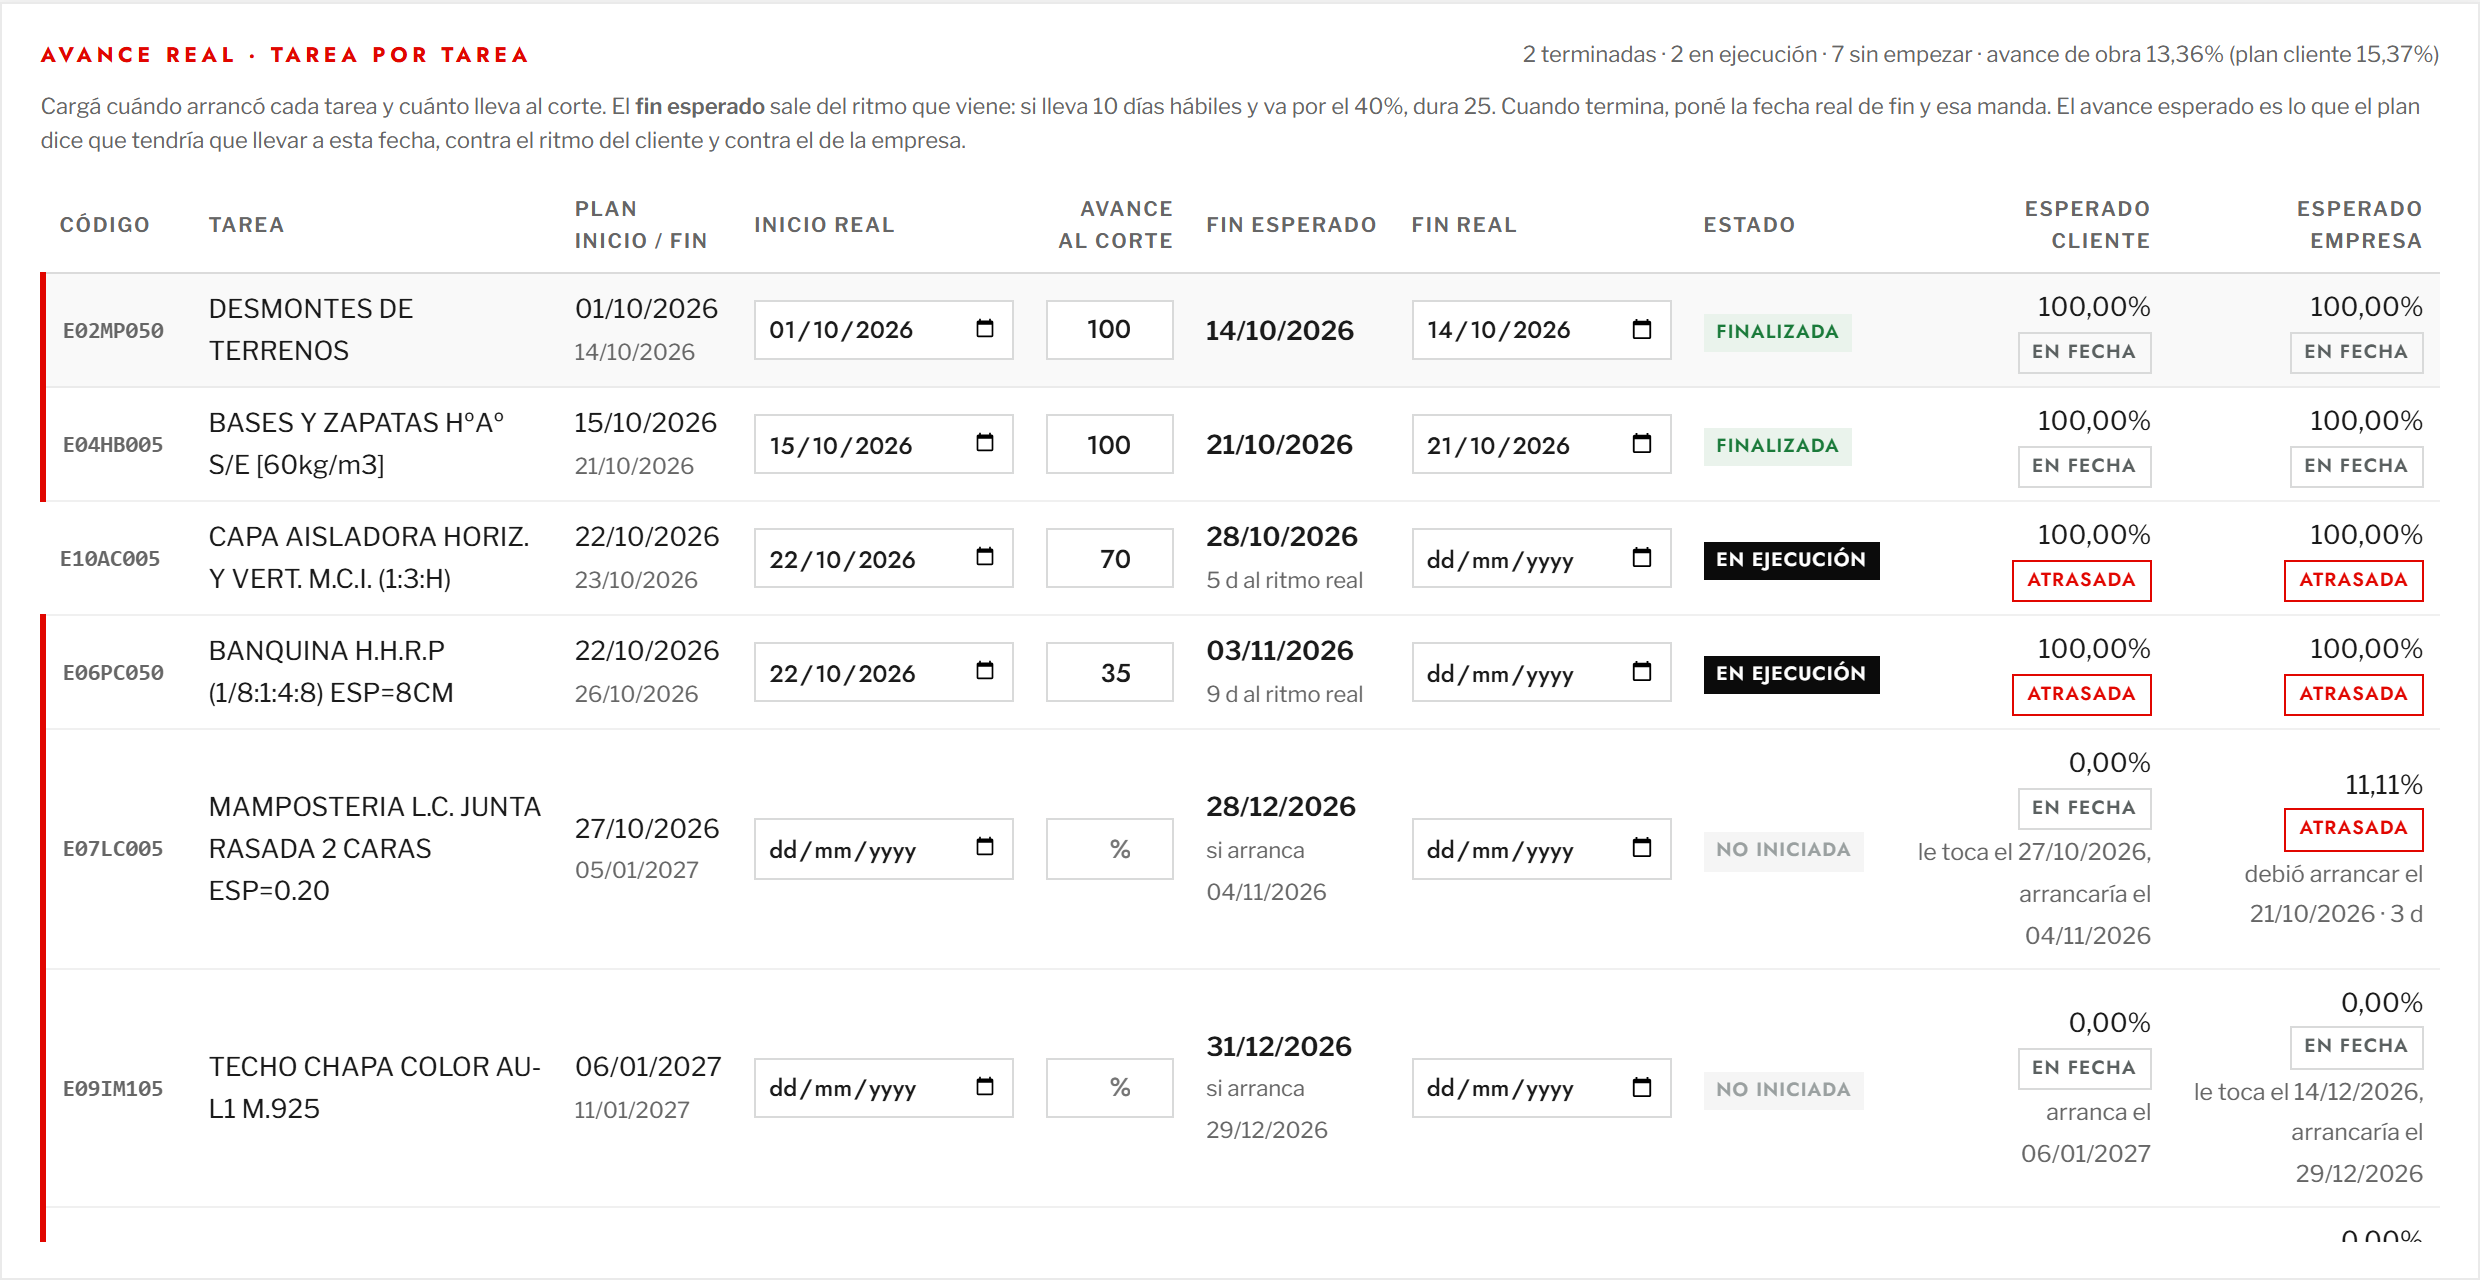Viewport: 2480px width, 1280px height.
Task: Open calendar icon for BANQUINA H.H.R.P fin real
Action: (x=1642, y=671)
